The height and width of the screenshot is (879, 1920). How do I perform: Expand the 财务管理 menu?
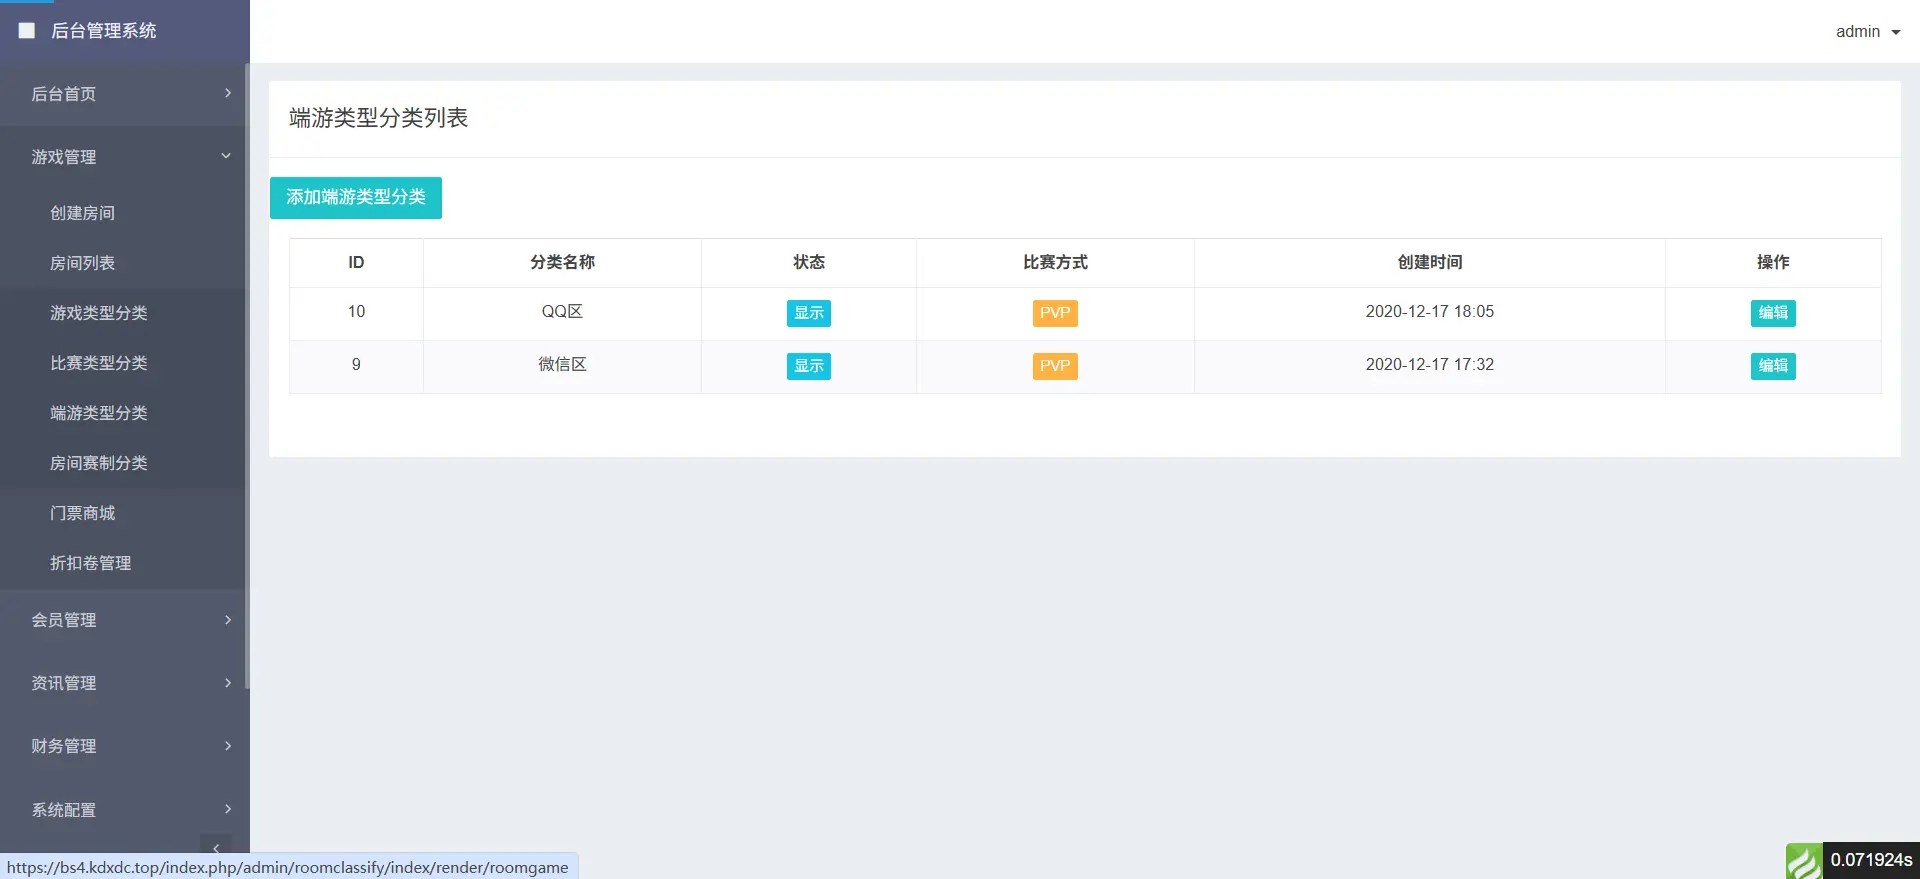[125, 746]
